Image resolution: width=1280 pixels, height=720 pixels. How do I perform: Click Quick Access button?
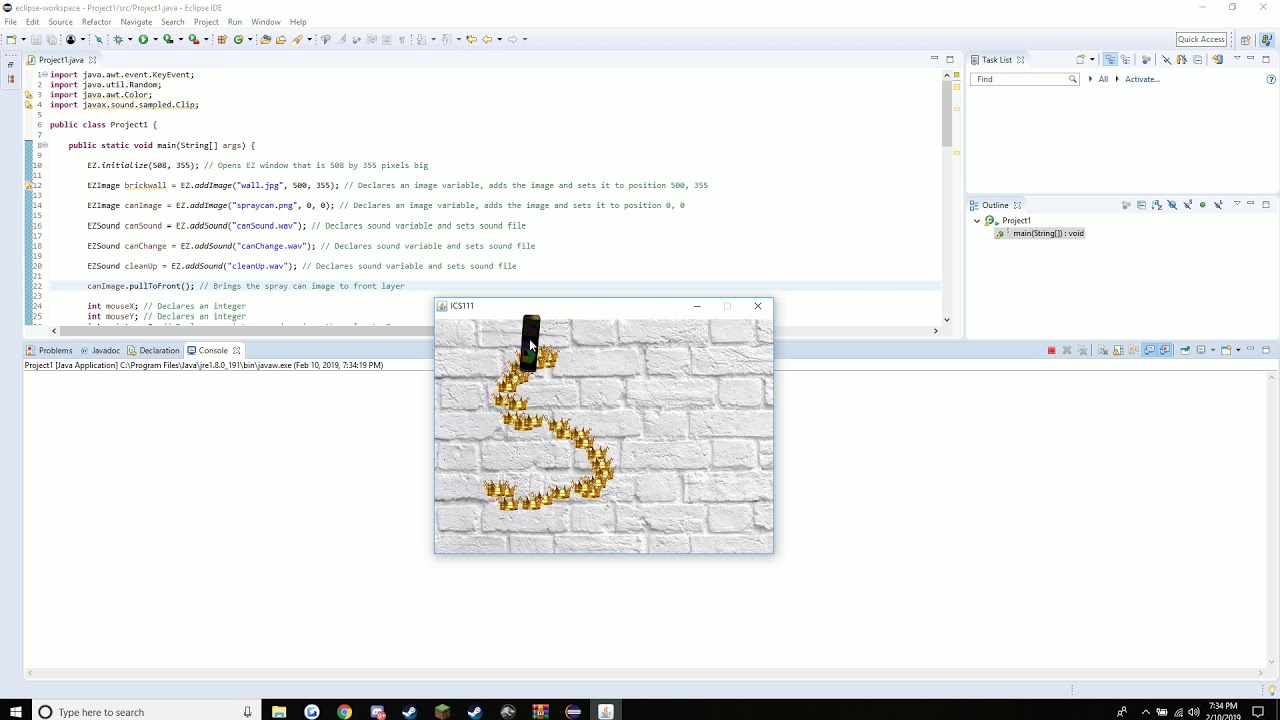point(1201,39)
